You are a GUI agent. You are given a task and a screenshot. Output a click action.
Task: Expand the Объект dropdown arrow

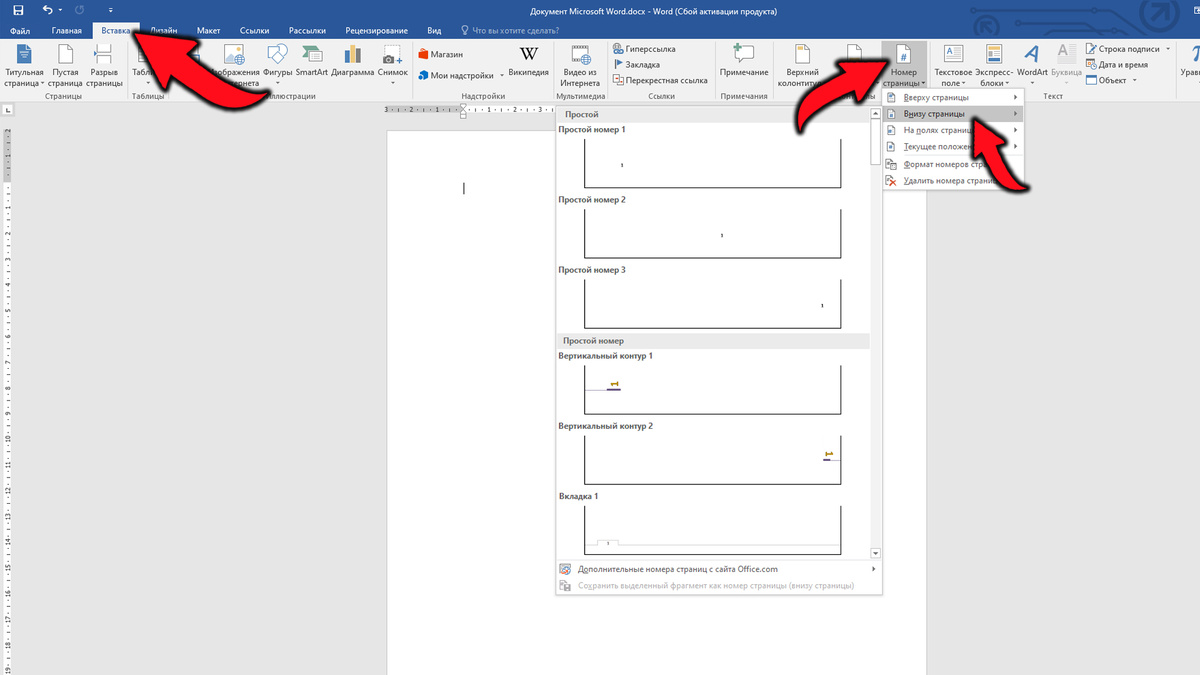point(1134,80)
